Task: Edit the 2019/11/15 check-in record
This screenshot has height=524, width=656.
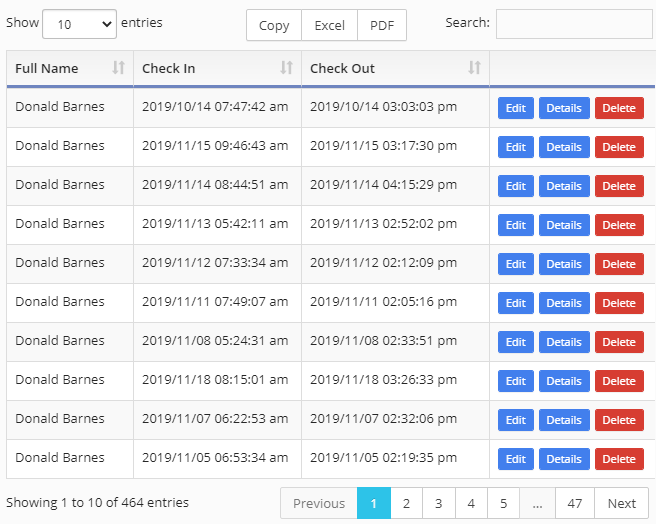Action: pyautogui.click(x=515, y=147)
